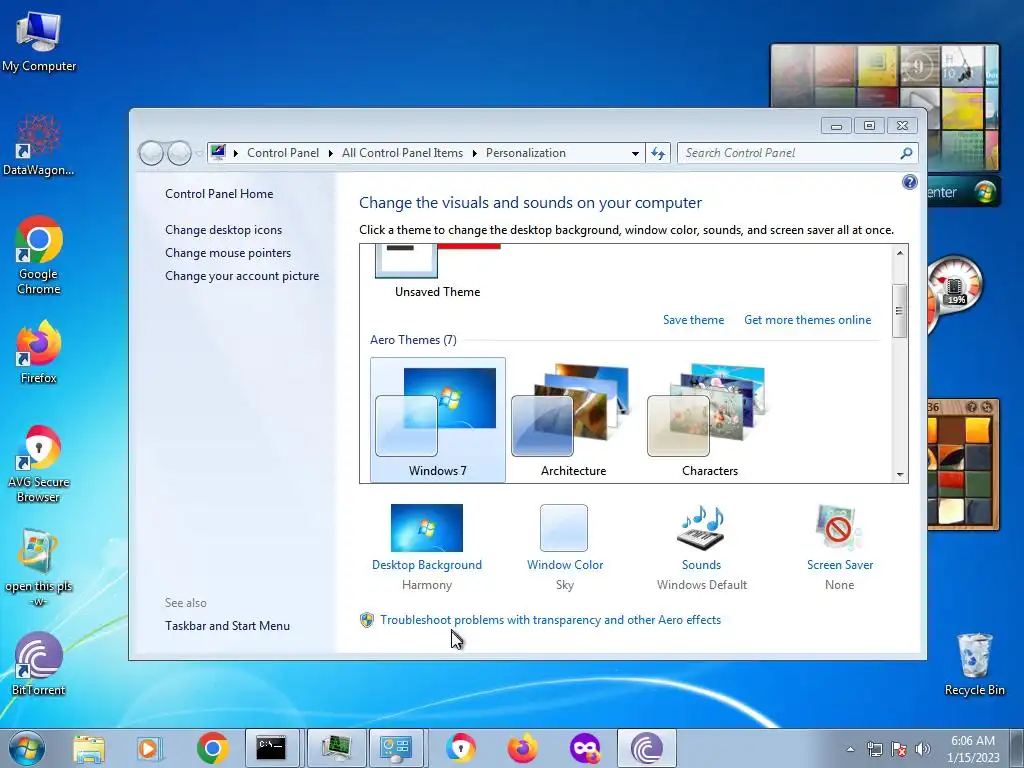Open the Recycle Bin

pos(974,664)
